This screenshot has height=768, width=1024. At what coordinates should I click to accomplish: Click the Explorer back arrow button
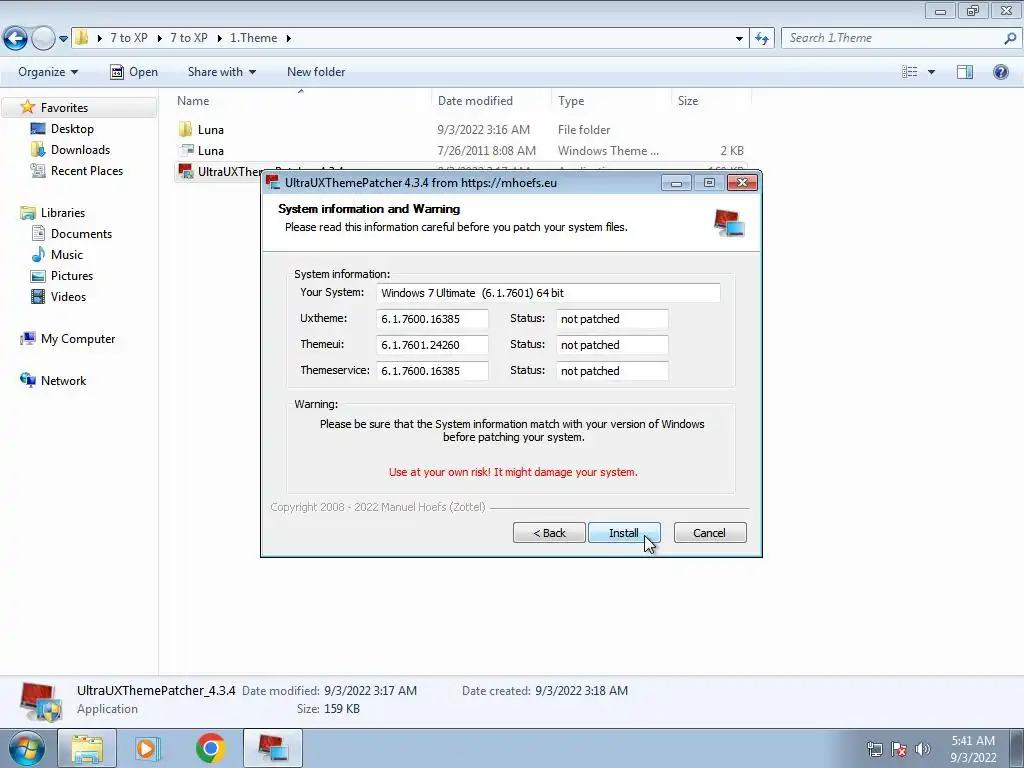pos(16,39)
